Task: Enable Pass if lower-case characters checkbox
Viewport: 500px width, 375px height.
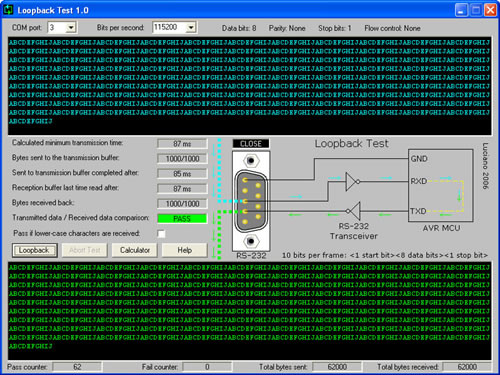Action: pyautogui.click(x=161, y=234)
